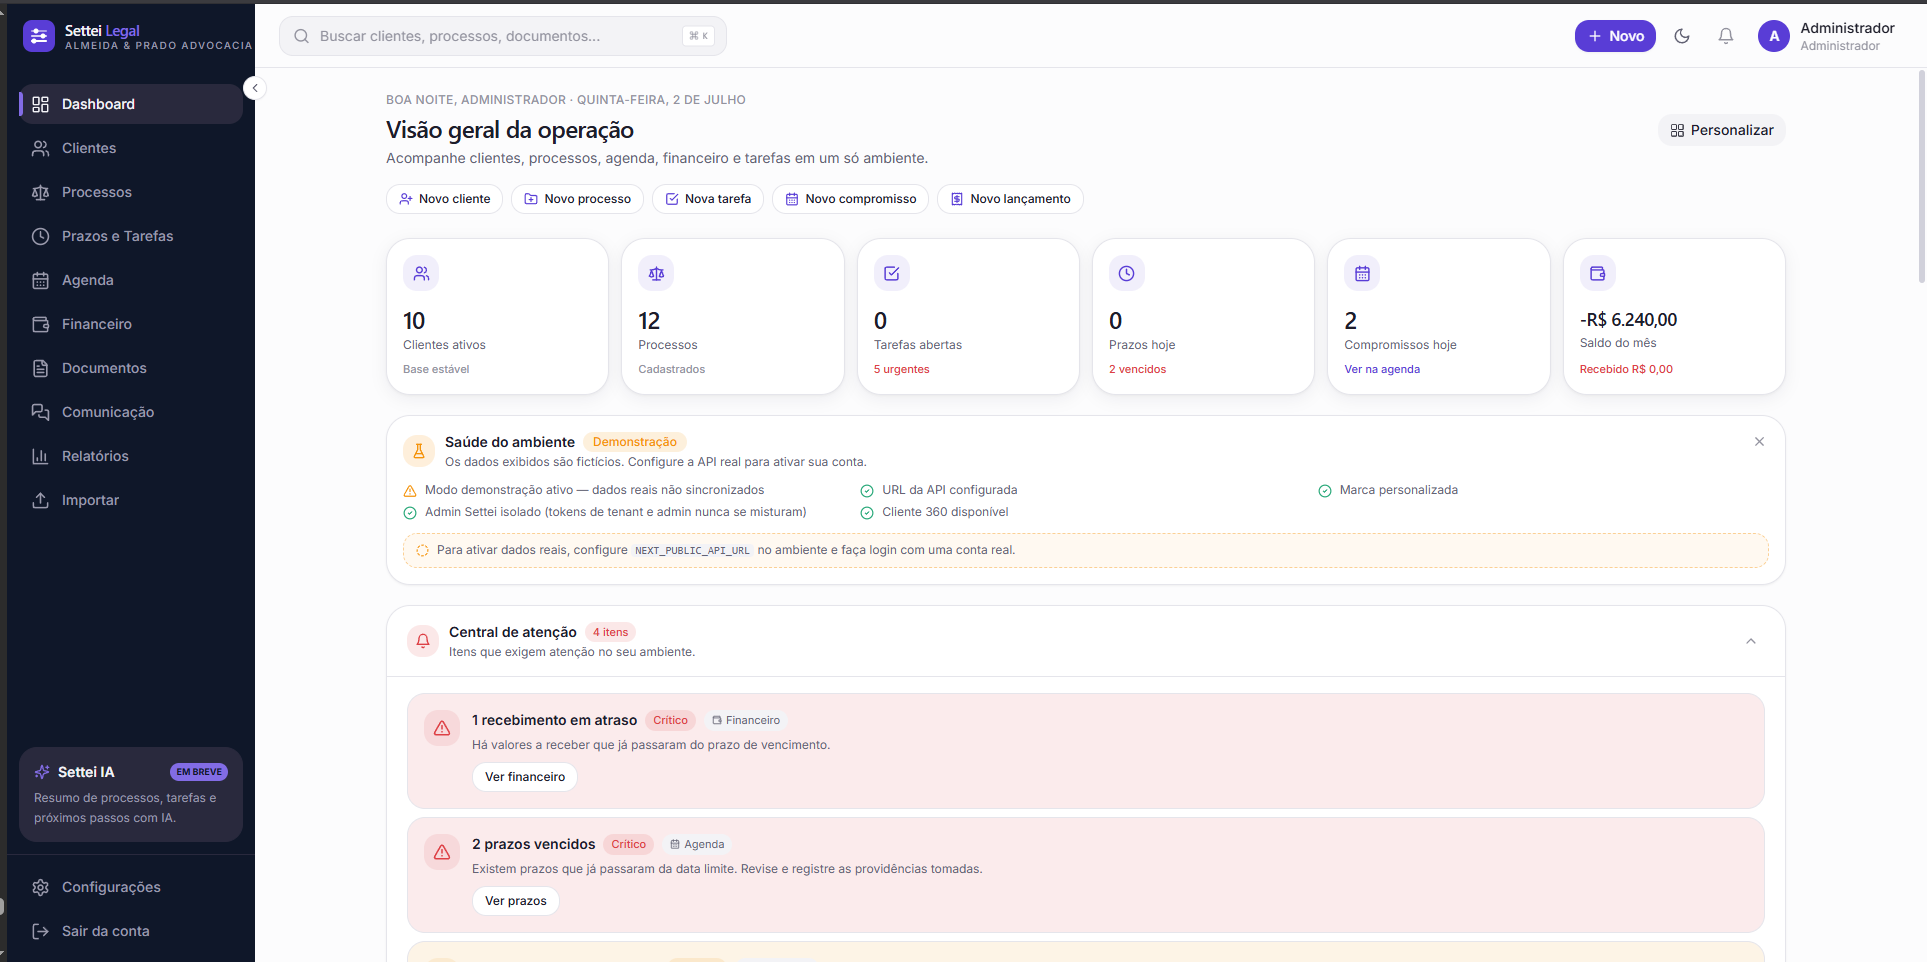Click the Novo compromisso quick action
The height and width of the screenshot is (962, 1927).
850,199
